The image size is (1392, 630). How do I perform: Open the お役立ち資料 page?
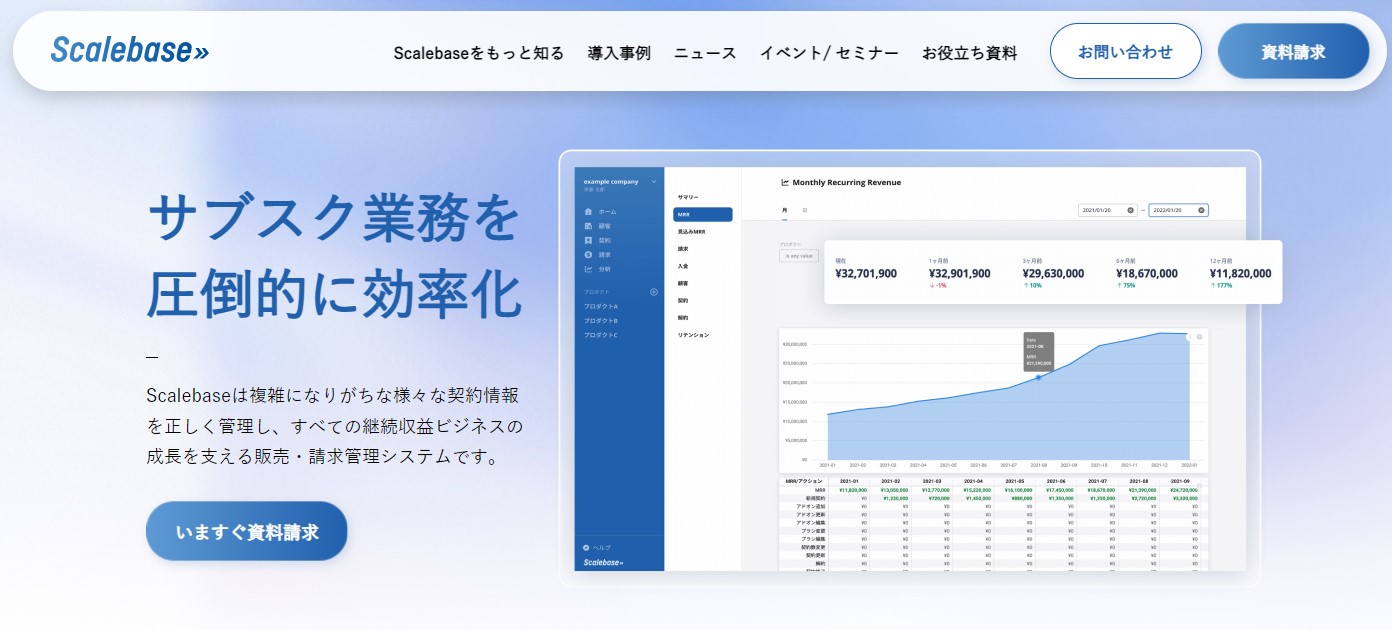pos(969,53)
